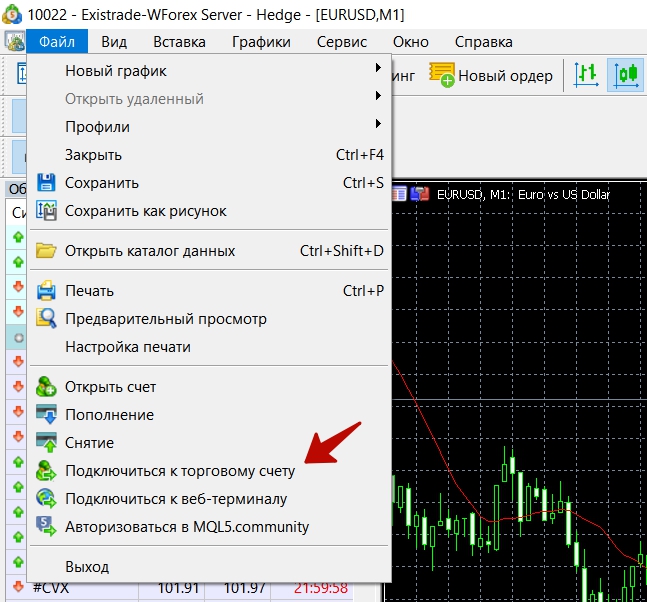
Task: Open the Вид menu
Action: (x=114, y=42)
